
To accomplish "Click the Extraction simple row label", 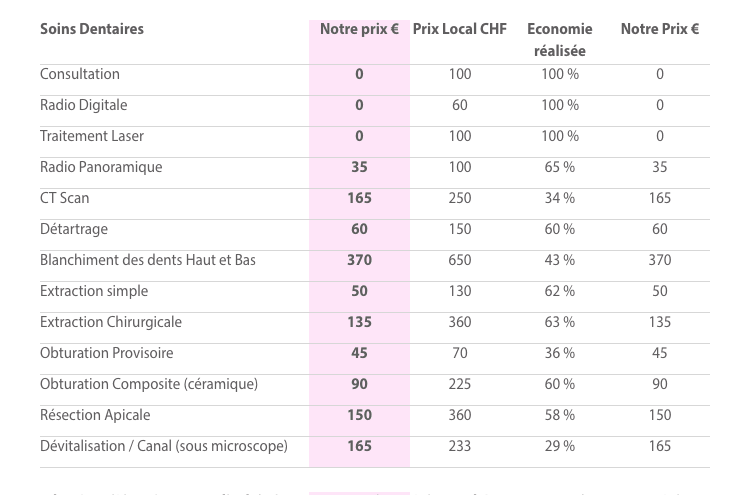I will coord(94,291).
